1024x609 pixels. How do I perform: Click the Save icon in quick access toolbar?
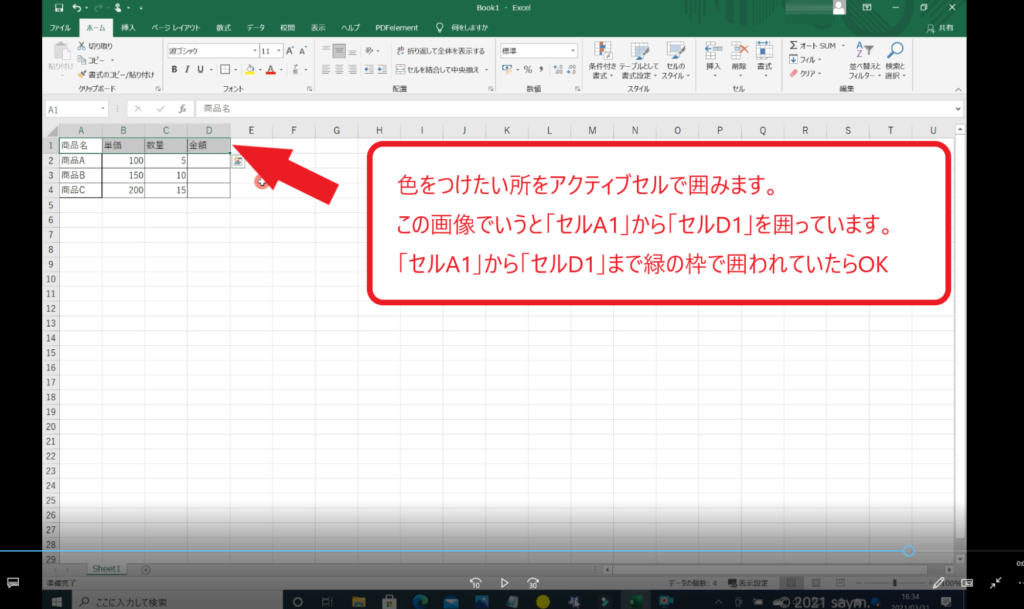point(59,8)
